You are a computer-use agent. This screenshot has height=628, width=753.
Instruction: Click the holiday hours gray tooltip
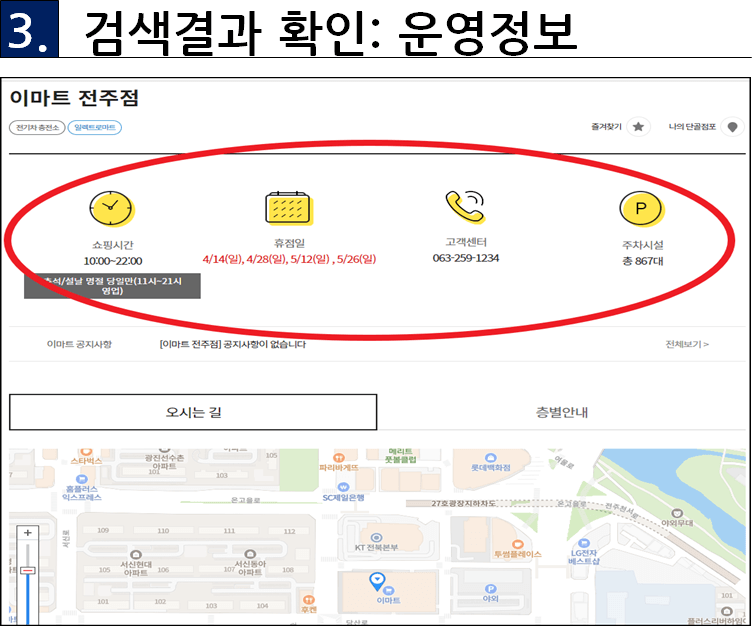(x=112, y=286)
